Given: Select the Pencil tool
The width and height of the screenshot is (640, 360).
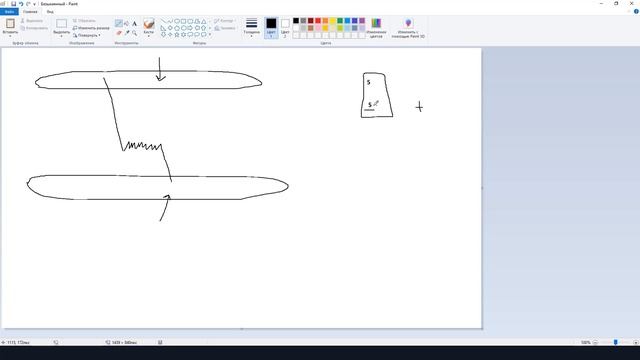Looking at the screenshot, I should pos(119,23).
